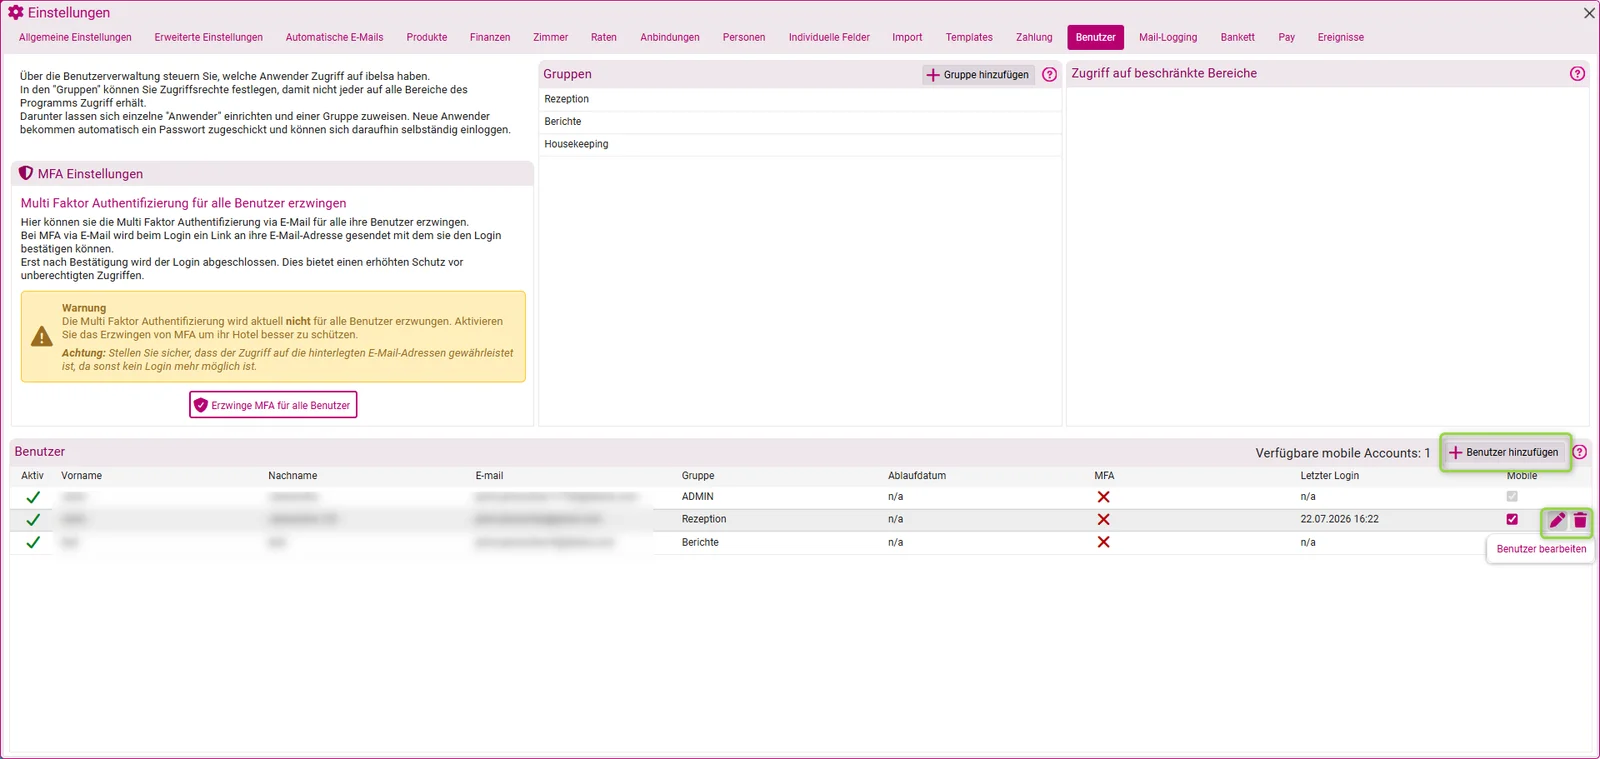Click the pencil icon to edit user
Image resolution: width=1600 pixels, height=759 pixels.
click(1557, 520)
